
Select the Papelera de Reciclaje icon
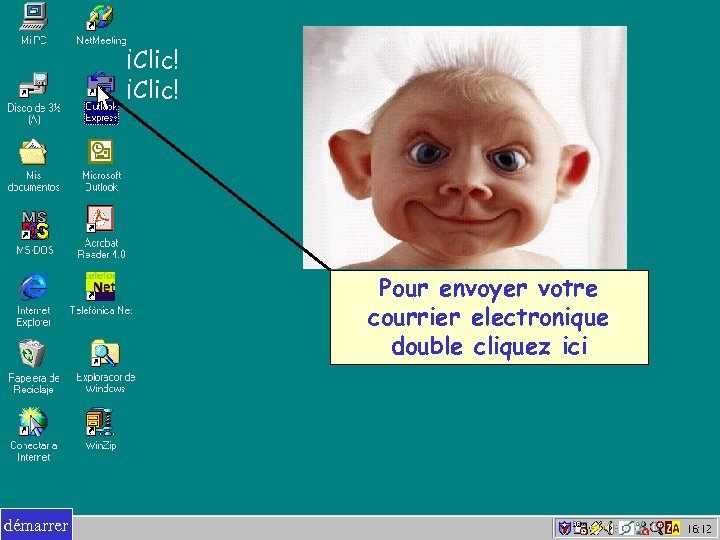(x=32, y=354)
